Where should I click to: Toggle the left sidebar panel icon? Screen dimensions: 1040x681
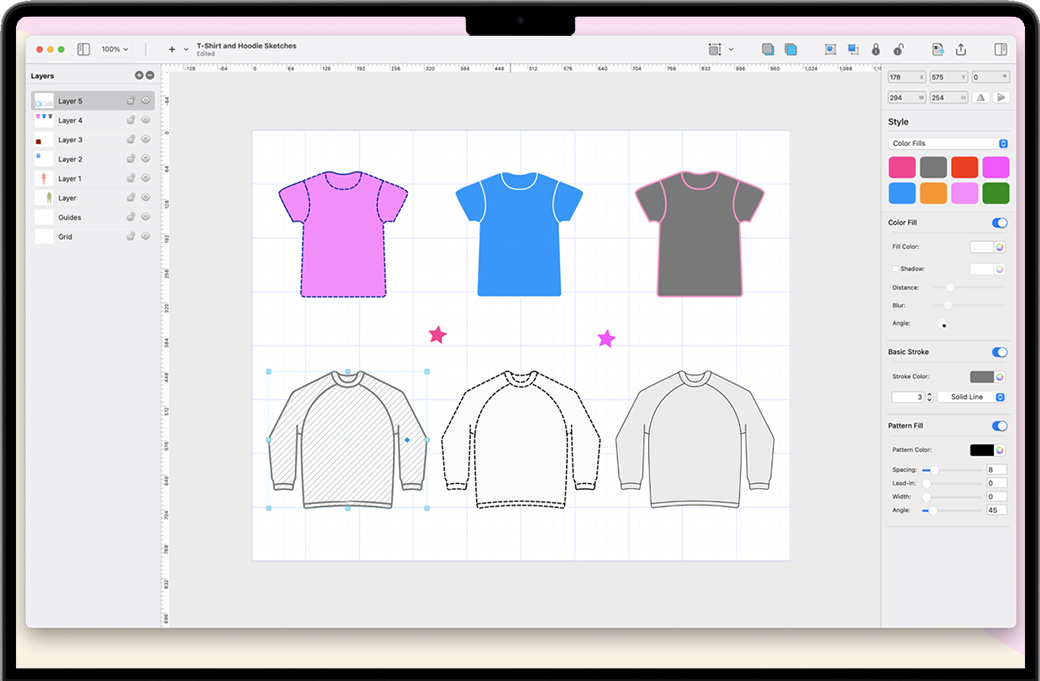[x=83, y=49]
